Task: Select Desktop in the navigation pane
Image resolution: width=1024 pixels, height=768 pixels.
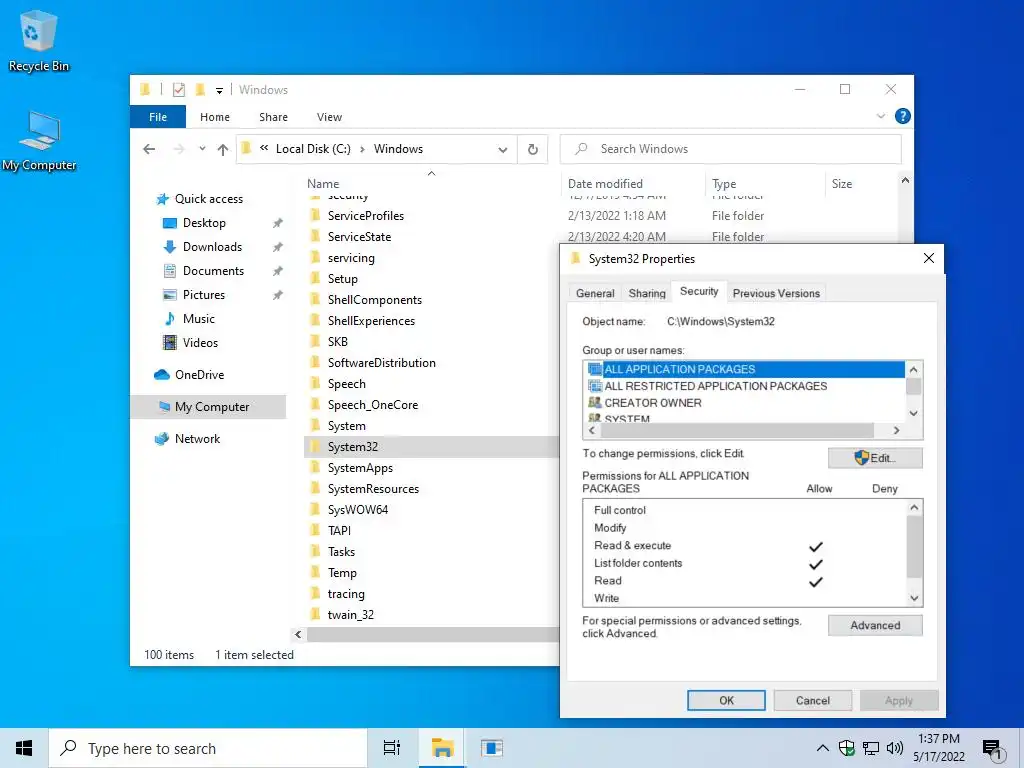Action: pos(204,223)
